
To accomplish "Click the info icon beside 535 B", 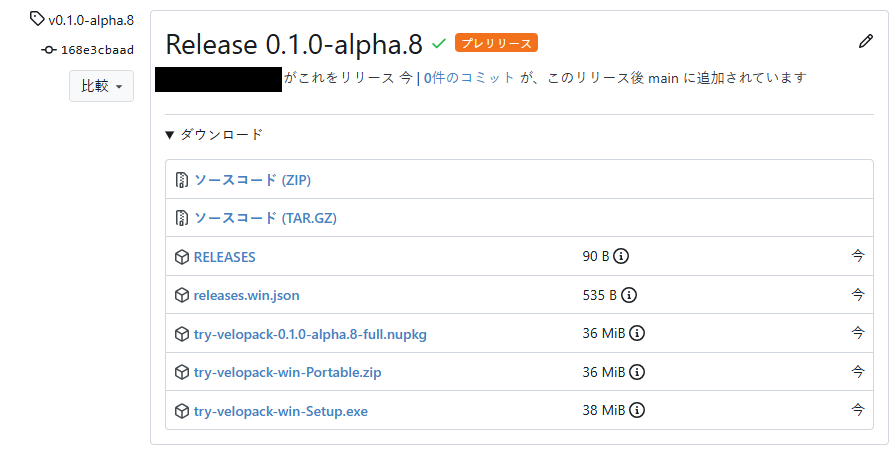I will (x=629, y=295).
